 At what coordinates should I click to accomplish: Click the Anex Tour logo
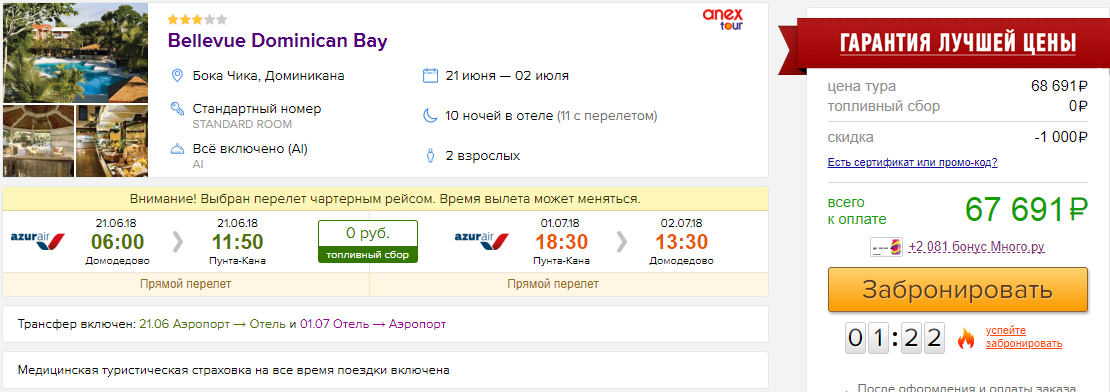(722, 19)
